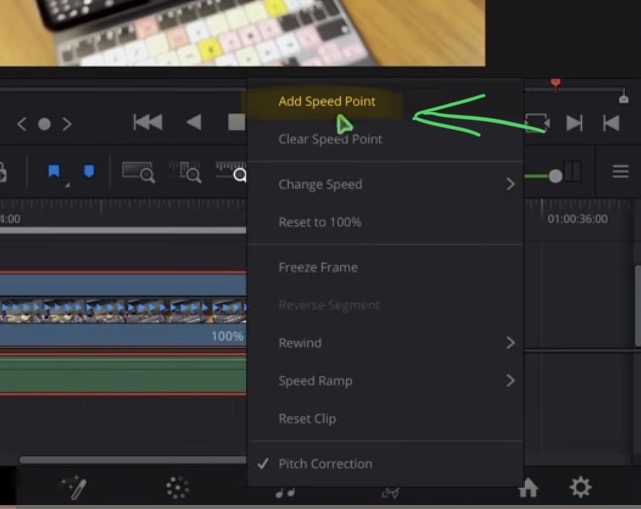This screenshot has height=509, width=641.
Task: Click the go to previous clip button
Action: point(611,123)
